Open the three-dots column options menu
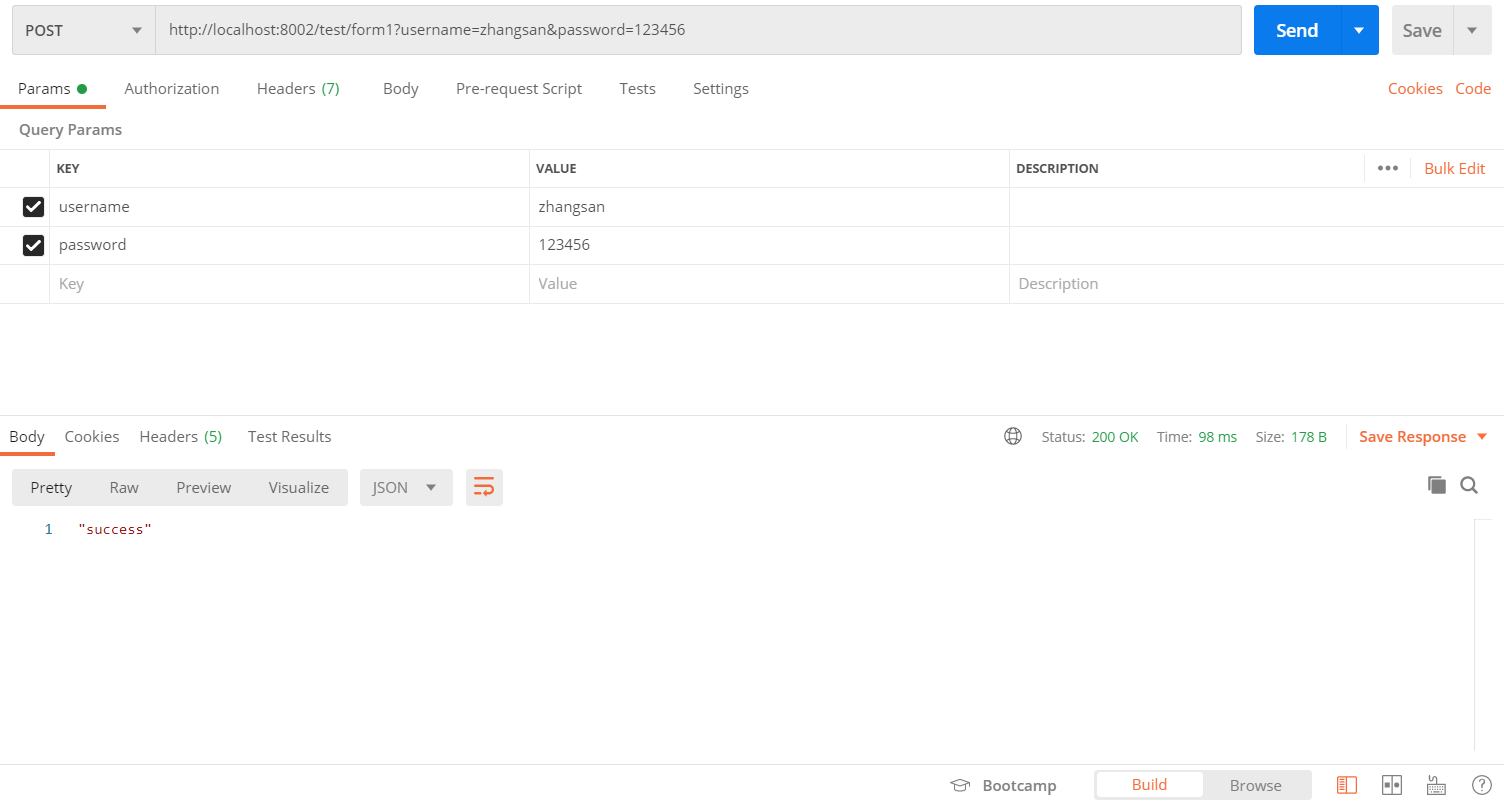This screenshot has width=1504, height=803. tap(1388, 168)
